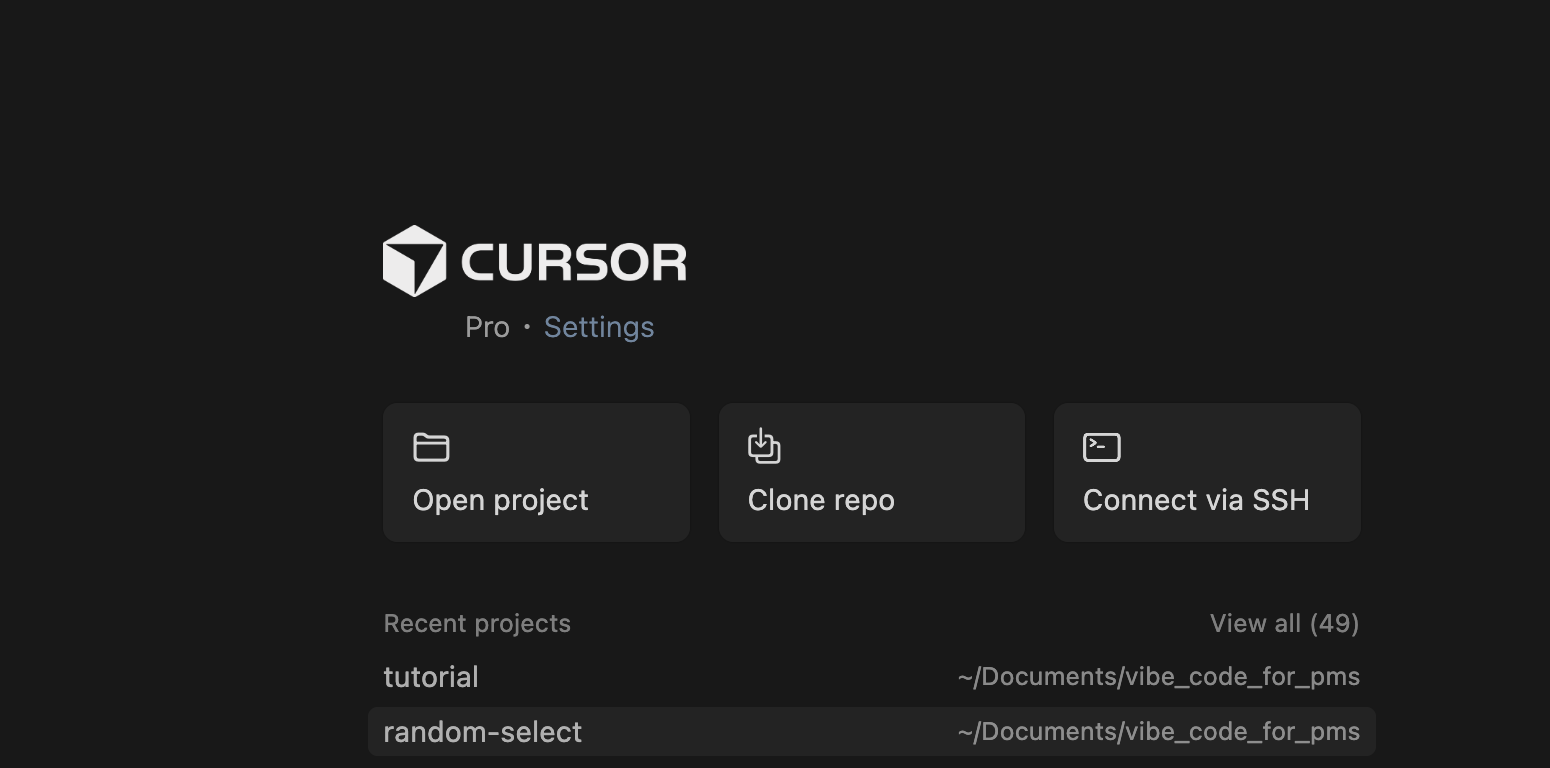Select the terminal icon on Connect via SSH
Viewport: 1550px width, 768px height.
click(x=1101, y=447)
